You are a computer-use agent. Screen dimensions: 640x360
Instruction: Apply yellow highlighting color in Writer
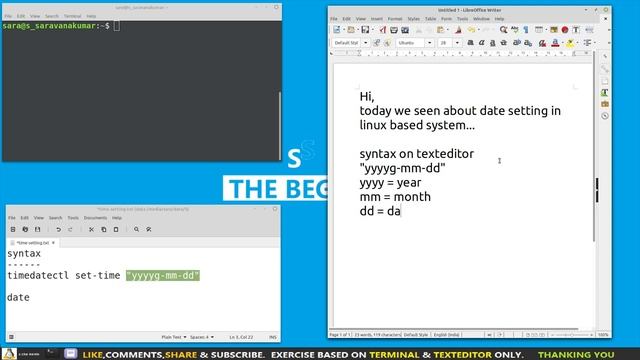(570, 42)
